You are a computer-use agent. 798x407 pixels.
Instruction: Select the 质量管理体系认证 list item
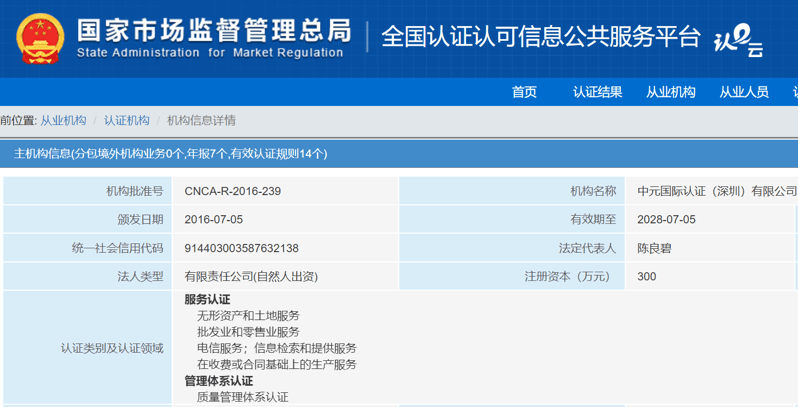(242, 397)
